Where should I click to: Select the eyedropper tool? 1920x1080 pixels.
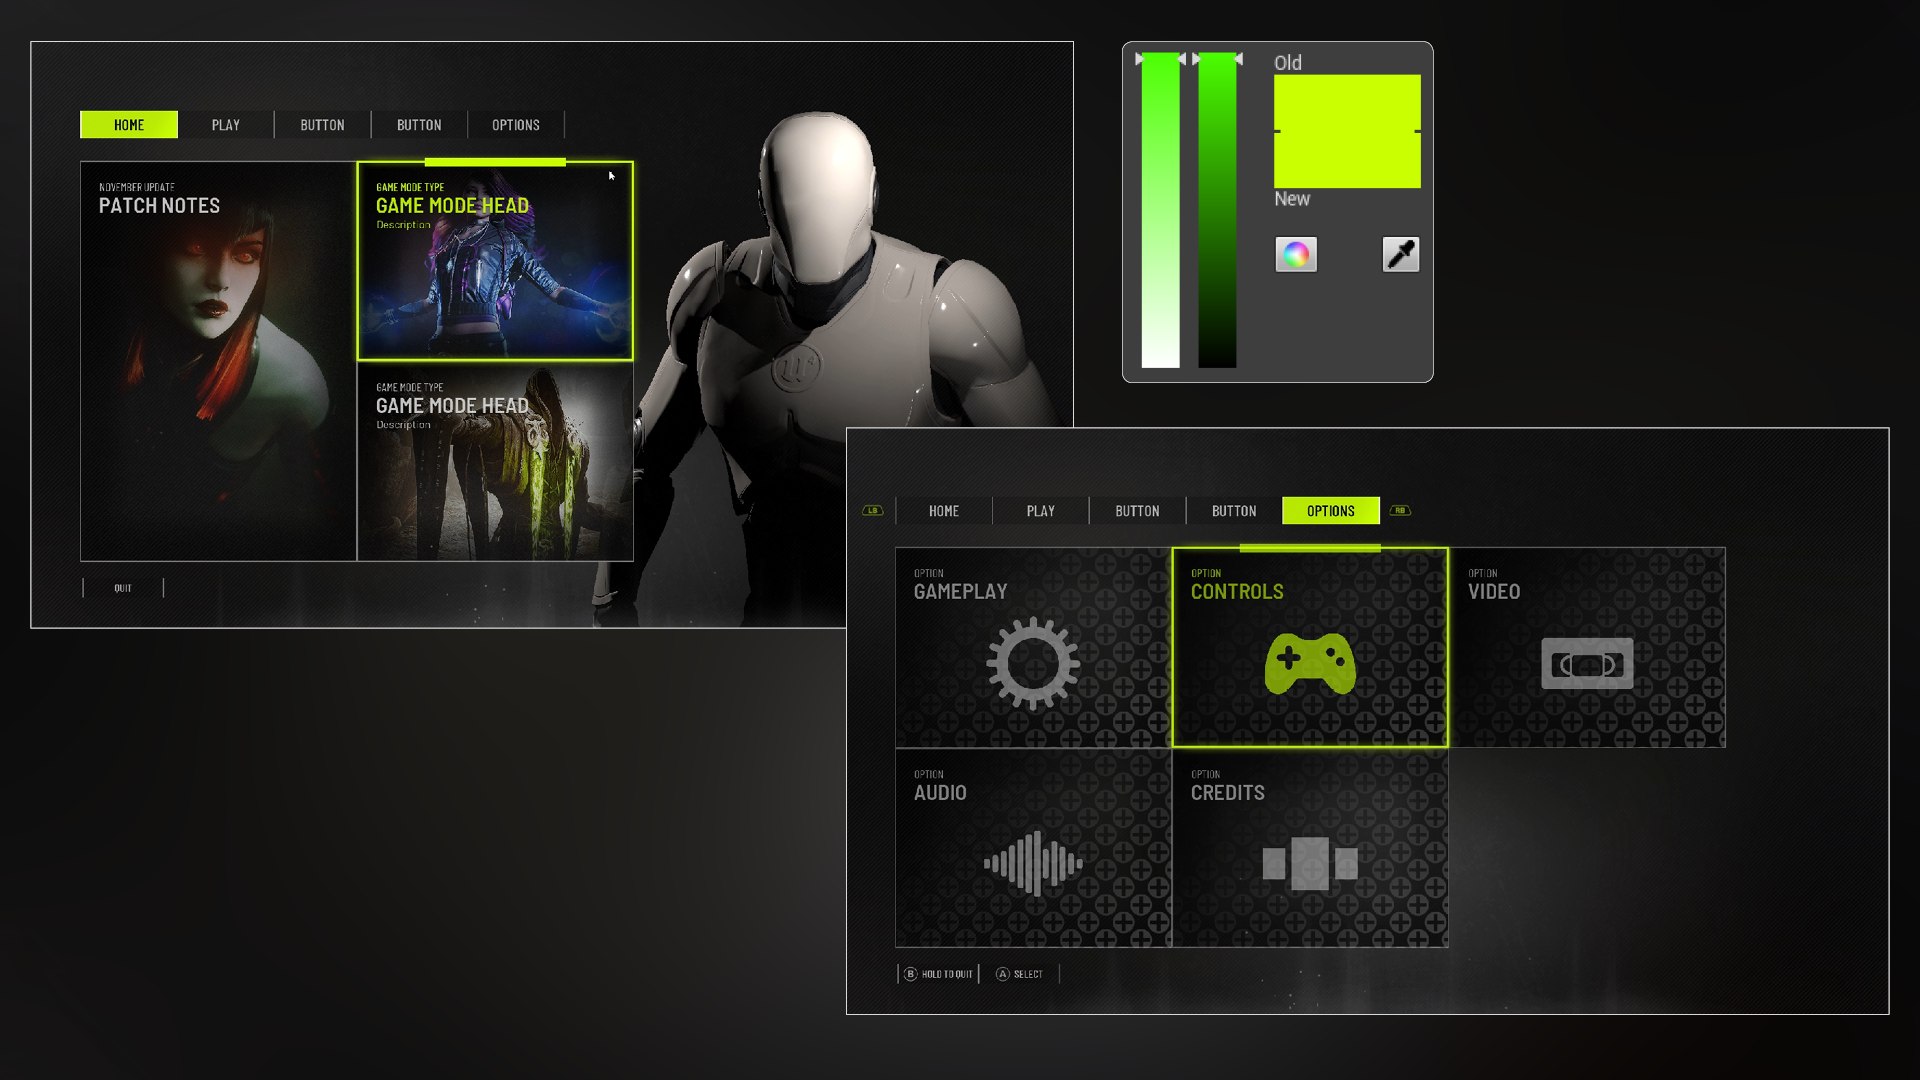pos(1400,255)
